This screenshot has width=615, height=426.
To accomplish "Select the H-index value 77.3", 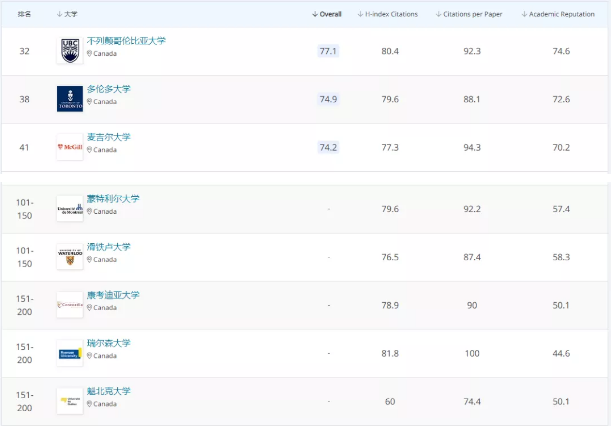I will tap(390, 147).
